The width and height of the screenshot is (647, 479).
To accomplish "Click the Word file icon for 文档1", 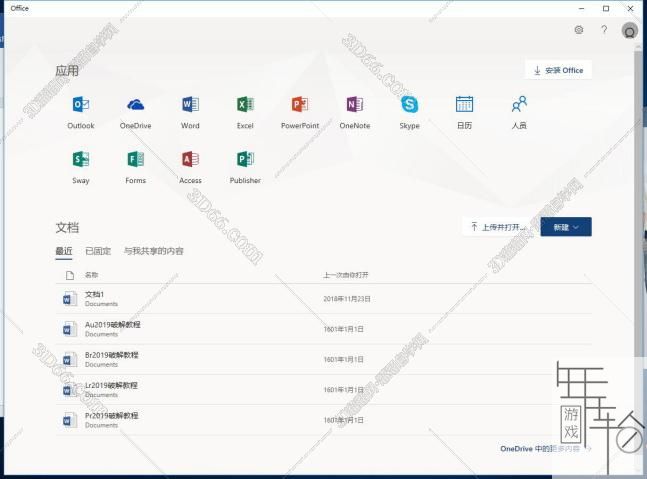I will pos(69,299).
